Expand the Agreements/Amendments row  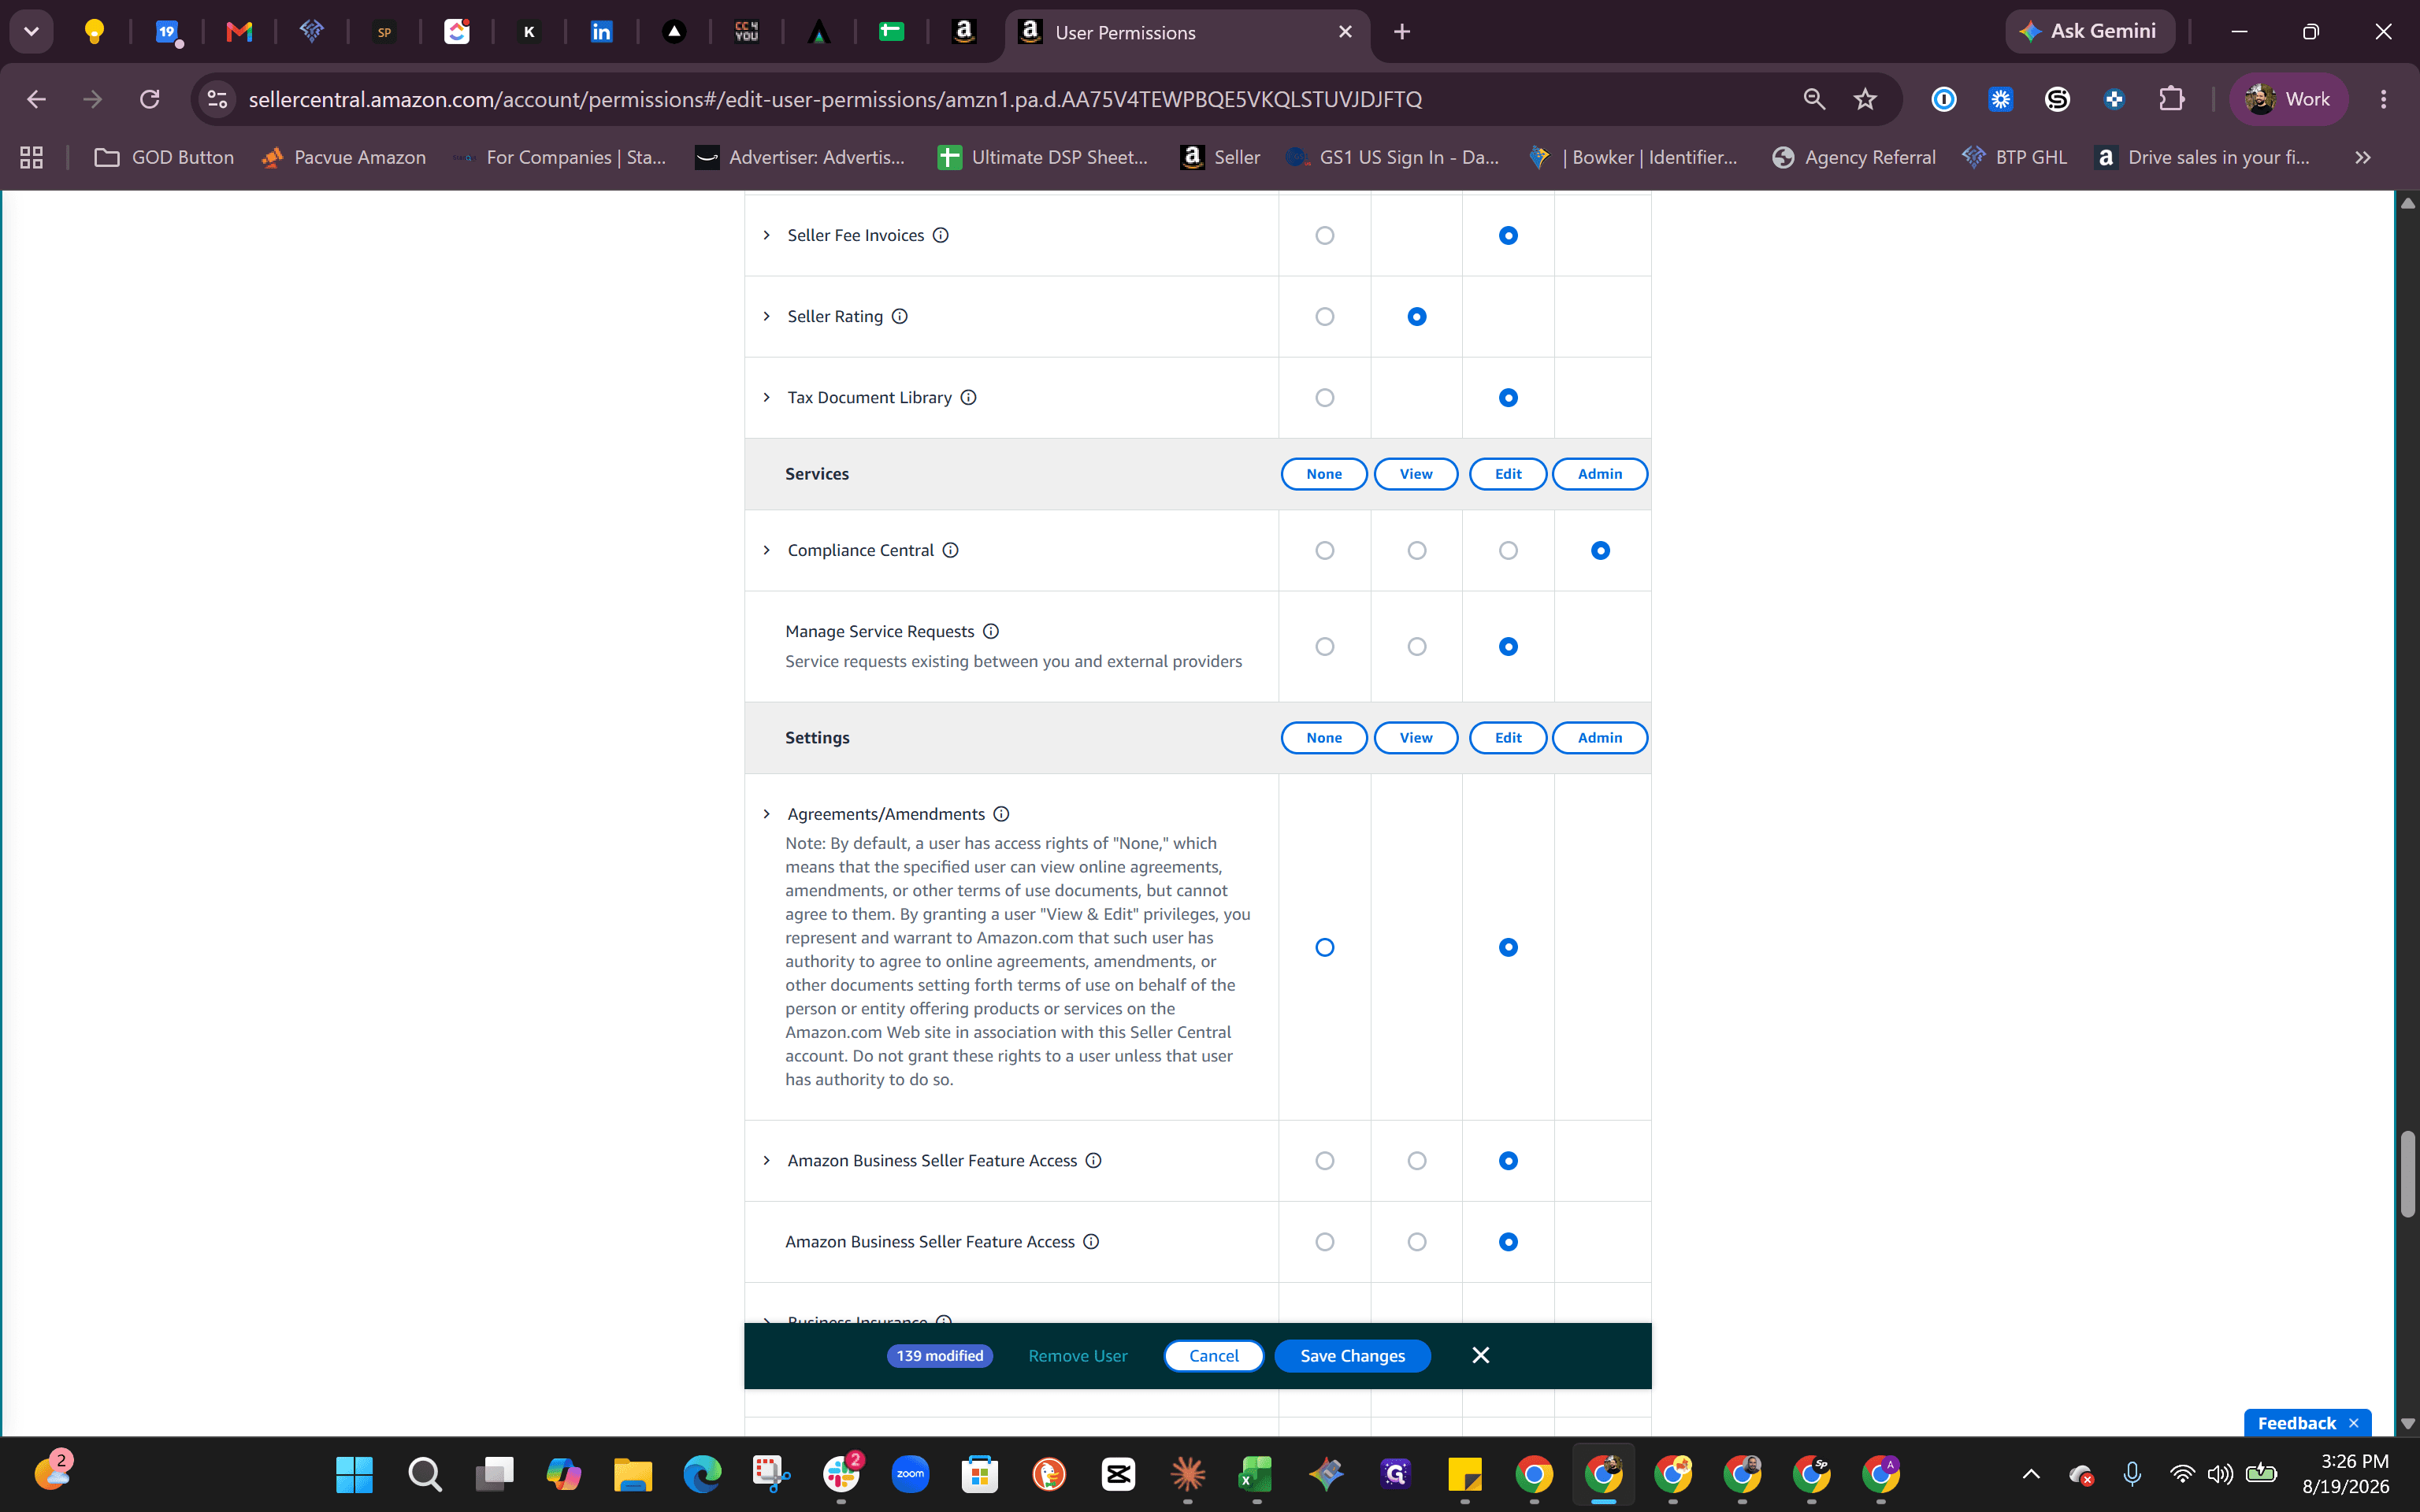pyautogui.click(x=767, y=814)
